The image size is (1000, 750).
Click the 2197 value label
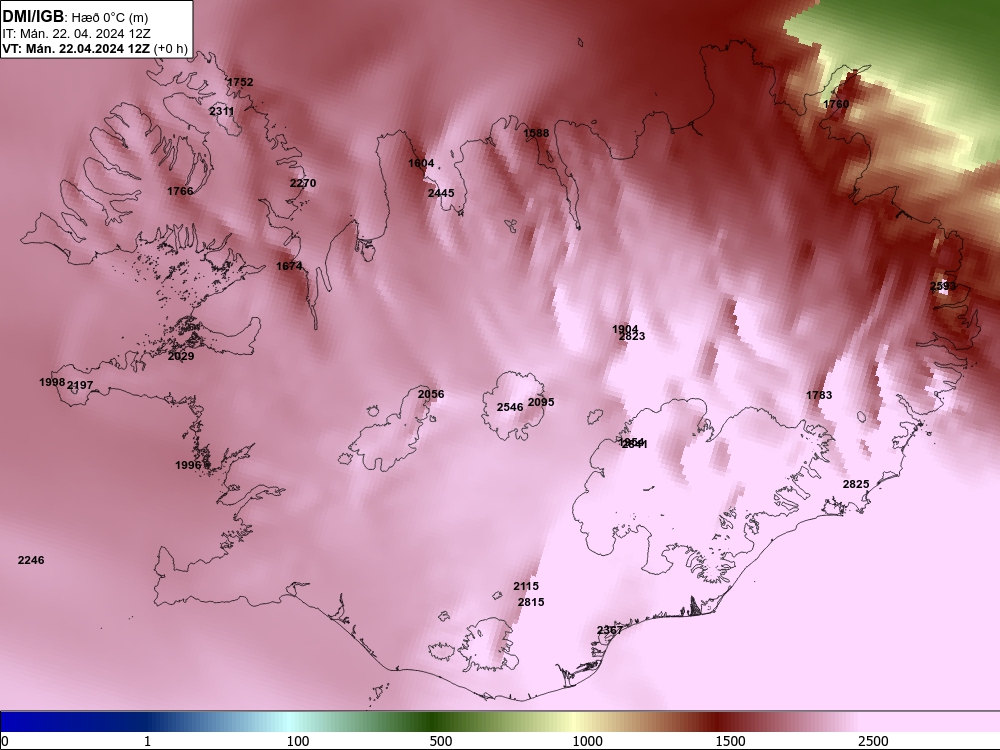click(x=80, y=385)
